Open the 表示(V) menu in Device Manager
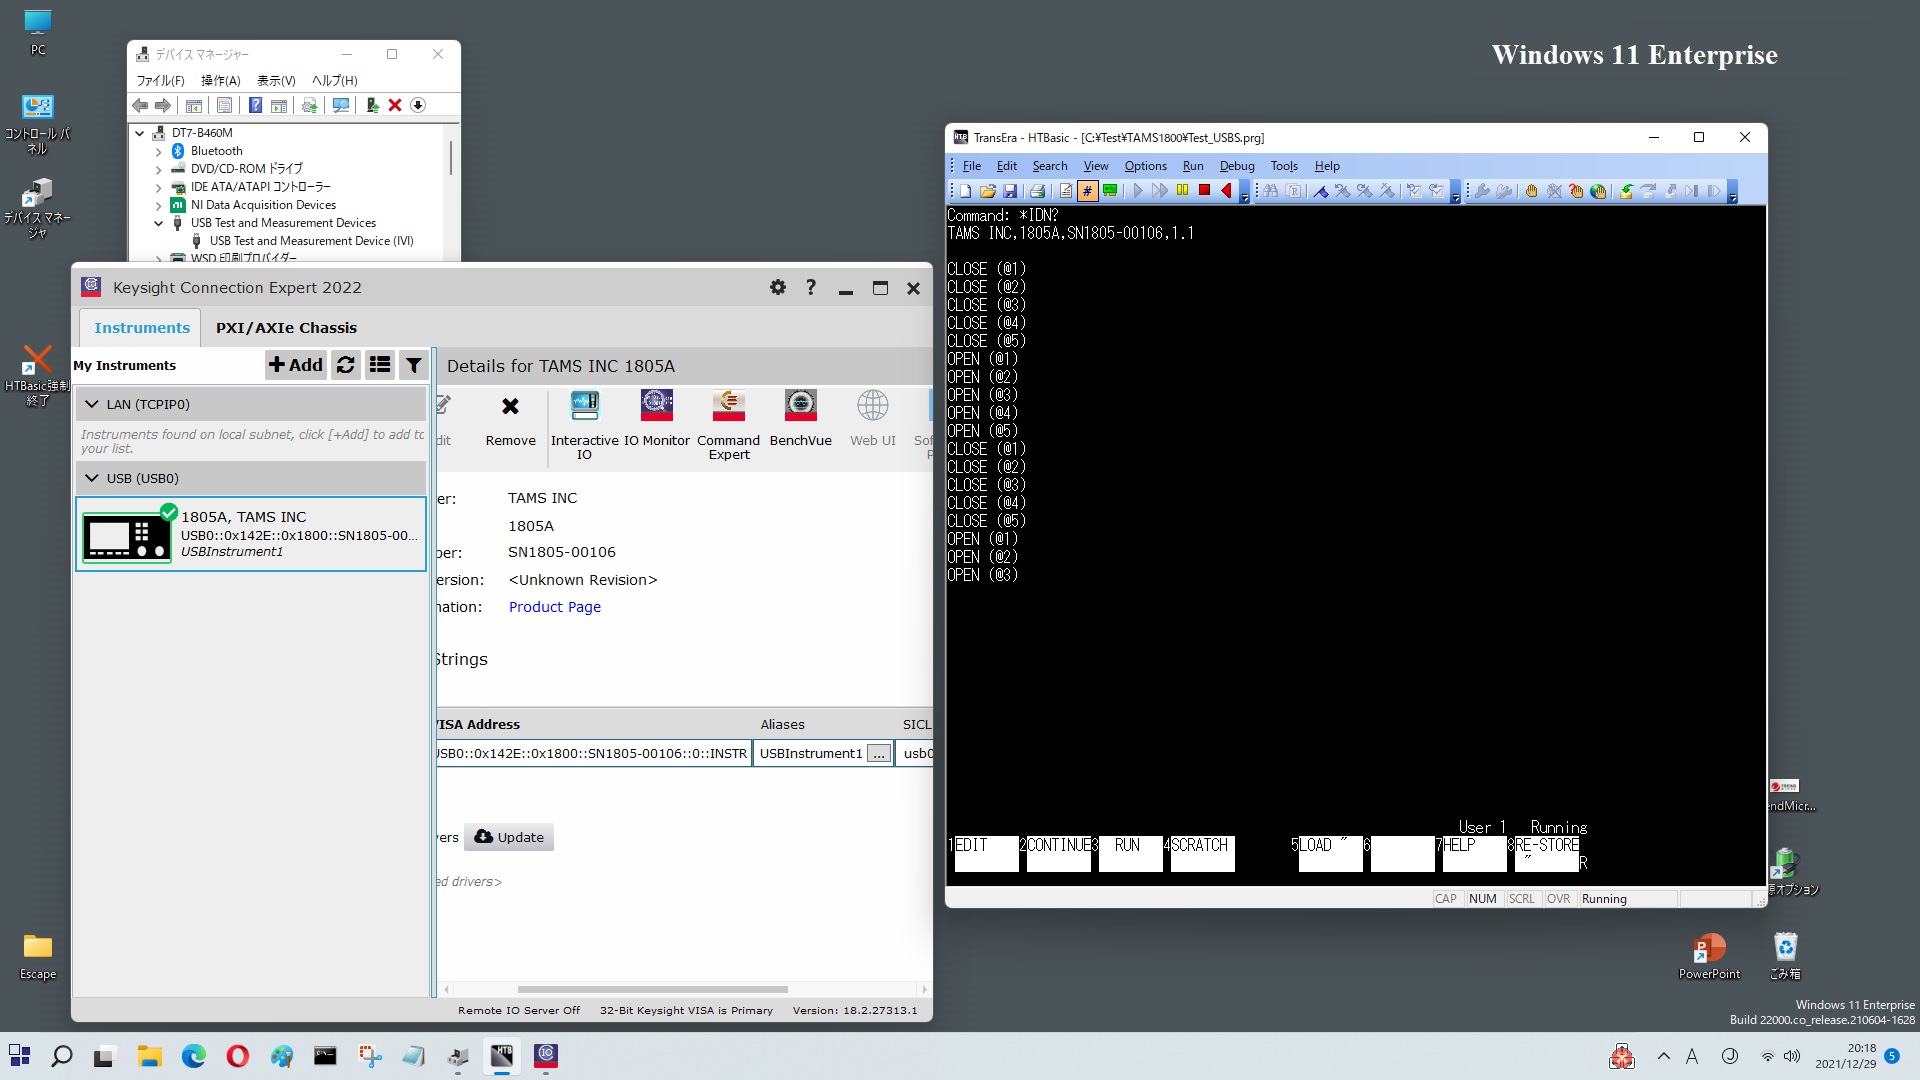This screenshot has height=1080, width=1920. coord(277,81)
